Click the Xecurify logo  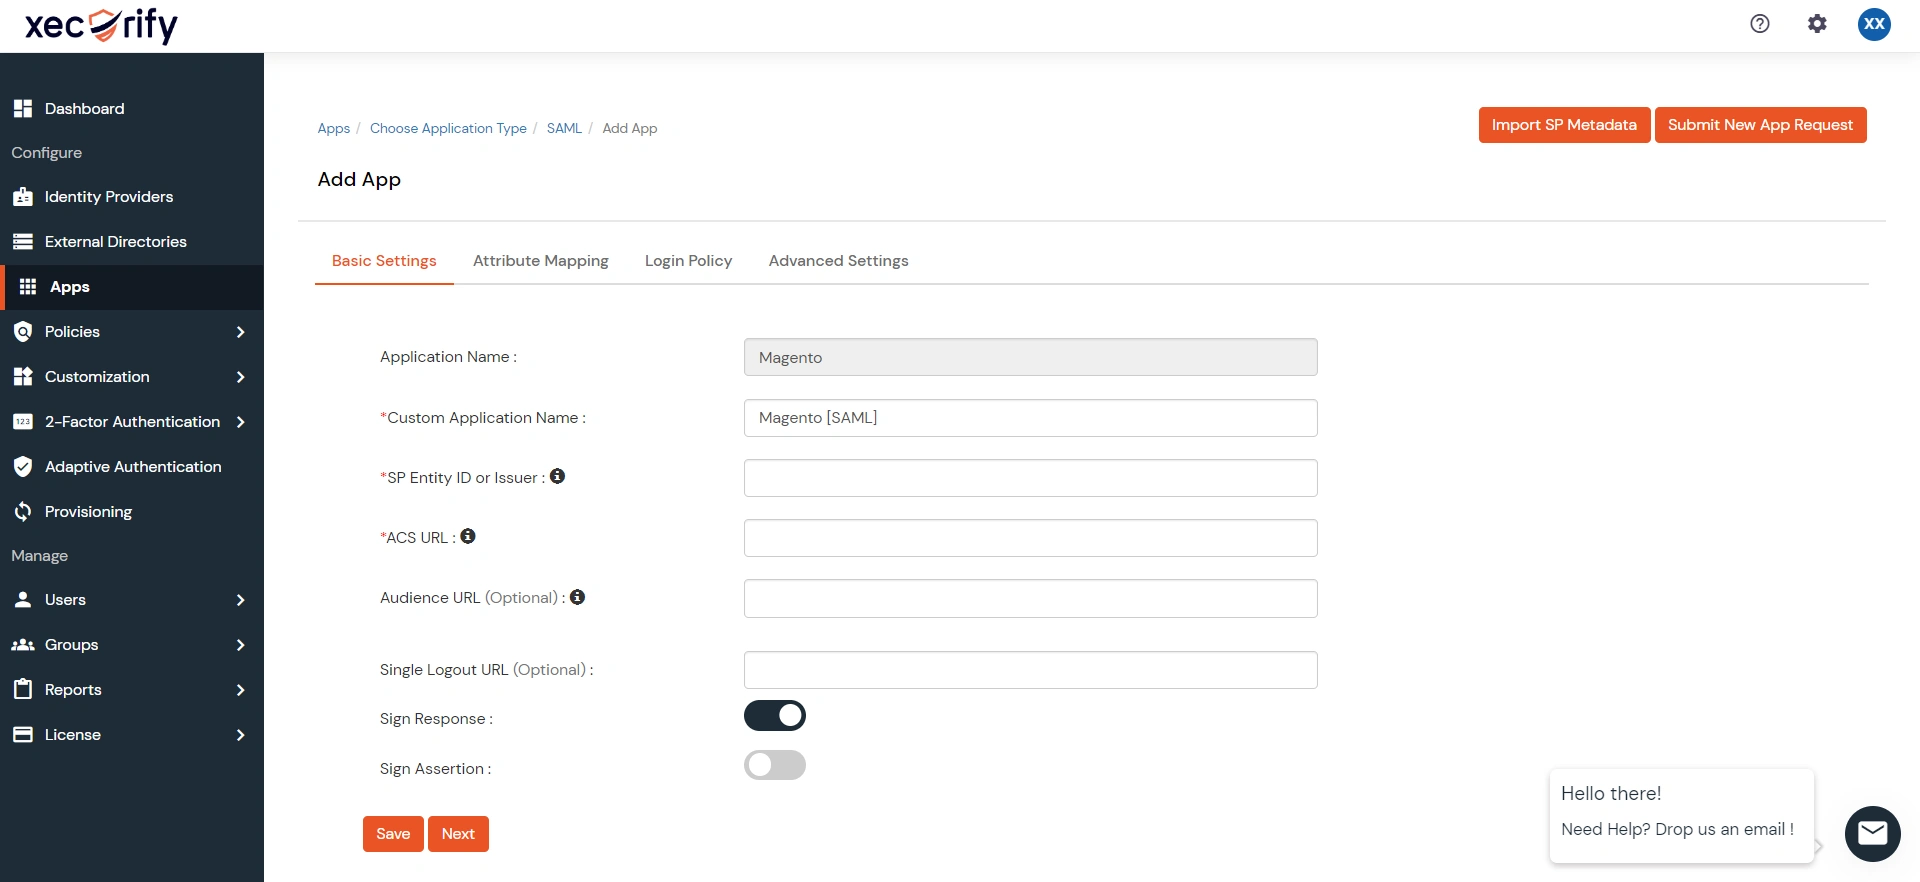coord(101,25)
